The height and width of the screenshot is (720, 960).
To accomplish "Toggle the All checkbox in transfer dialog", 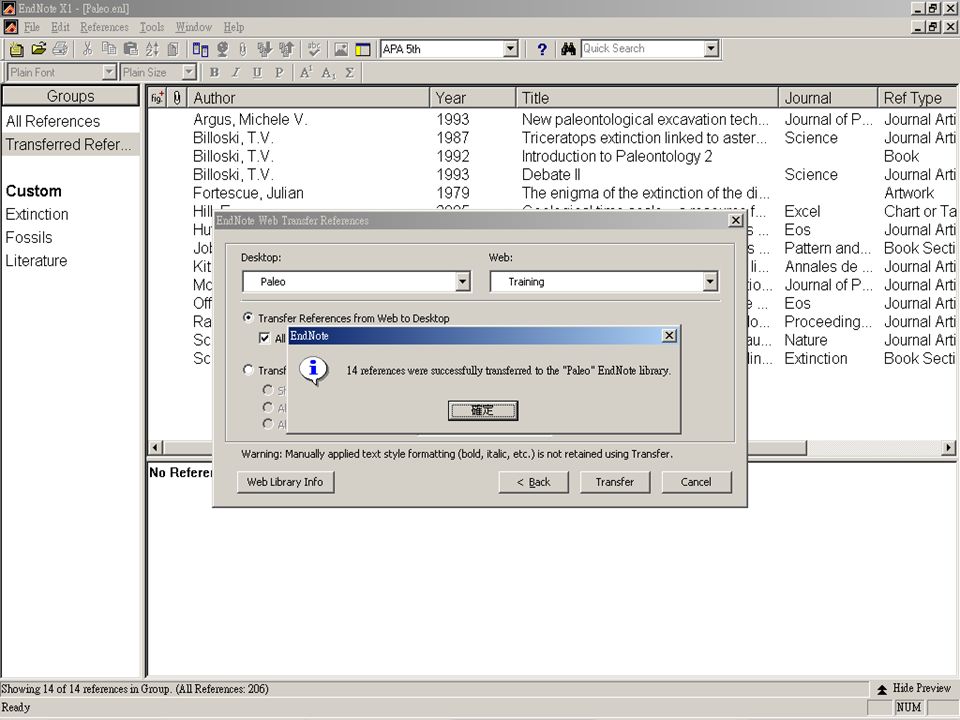I will coord(264,338).
